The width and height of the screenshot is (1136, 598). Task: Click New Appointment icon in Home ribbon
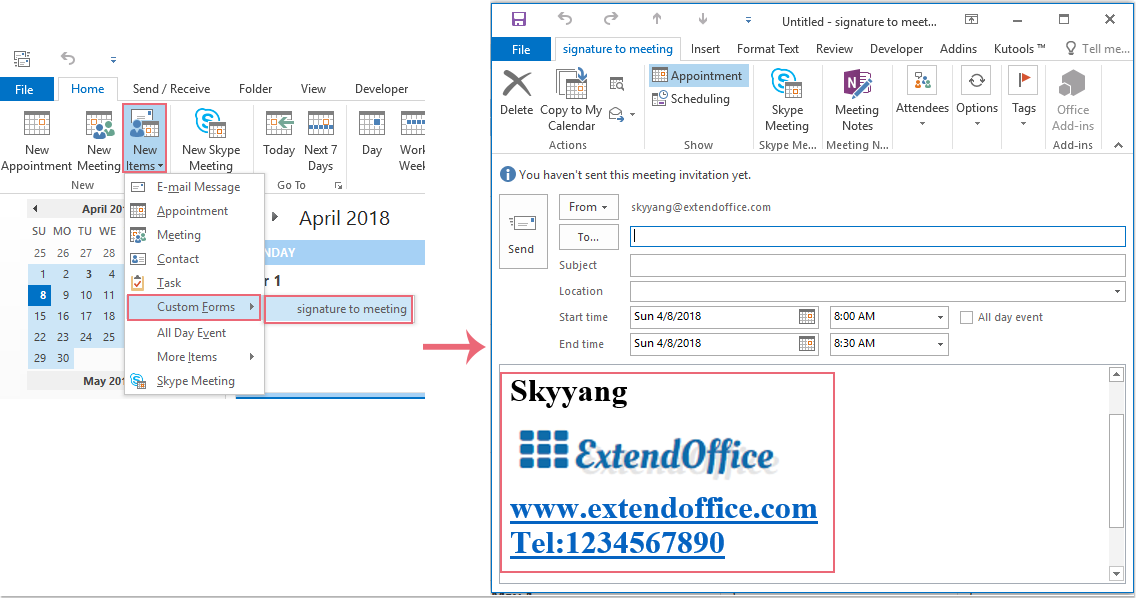tap(37, 125)
